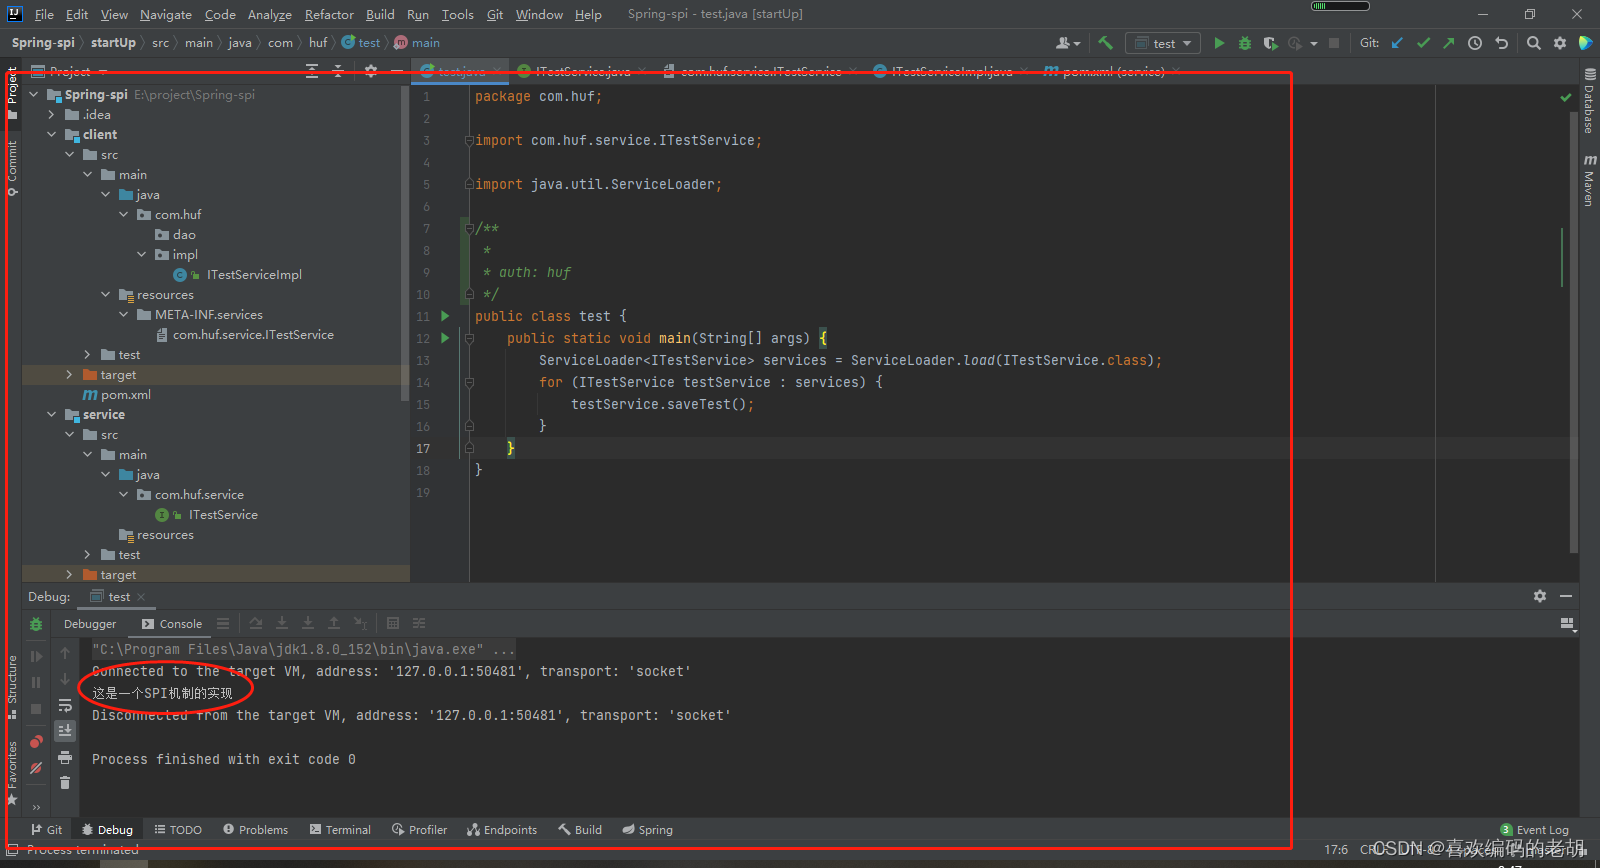Viewport: 1600px width, 868px height.
Task: Open the user account dropdown in toolbar
Action: point(1068,43)
